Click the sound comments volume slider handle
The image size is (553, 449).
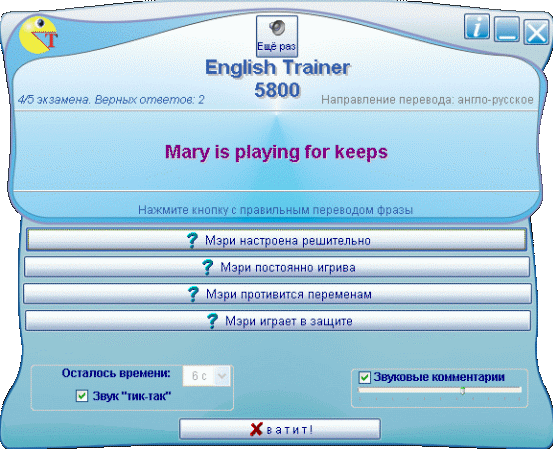tap(462, 390)
